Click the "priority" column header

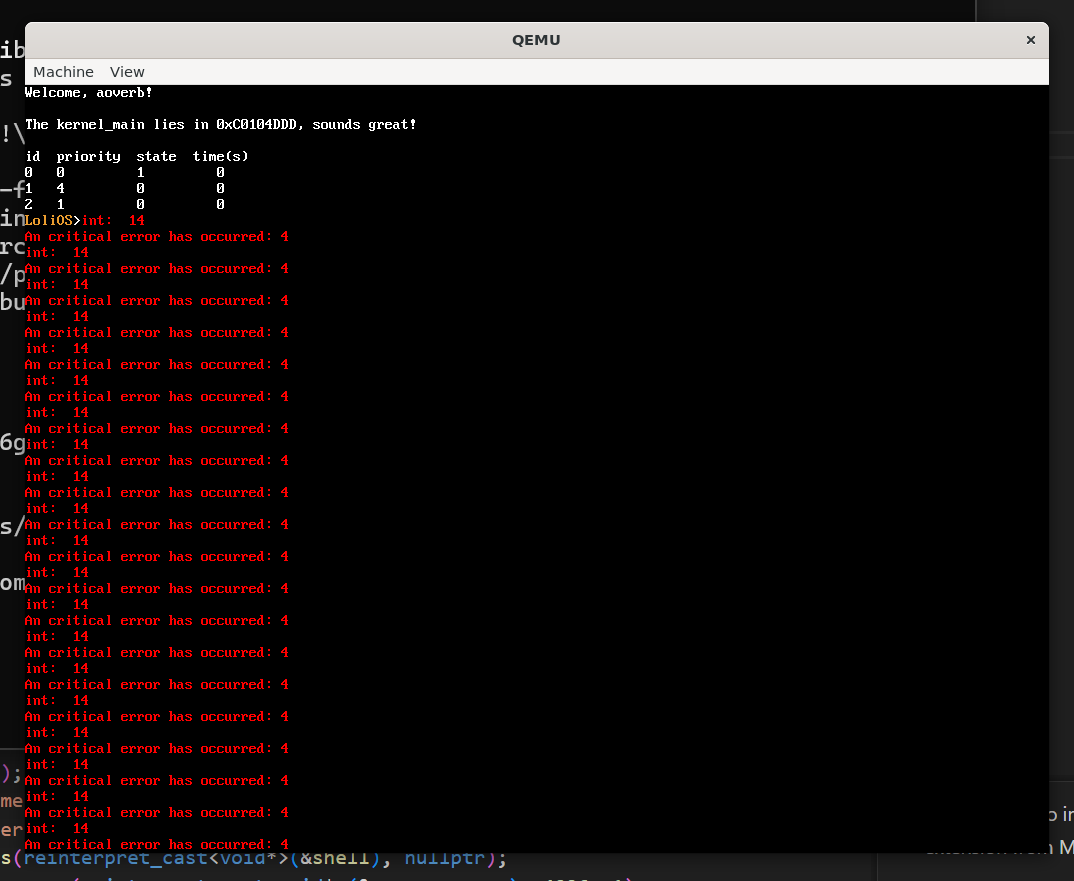[x=88, y=157]
